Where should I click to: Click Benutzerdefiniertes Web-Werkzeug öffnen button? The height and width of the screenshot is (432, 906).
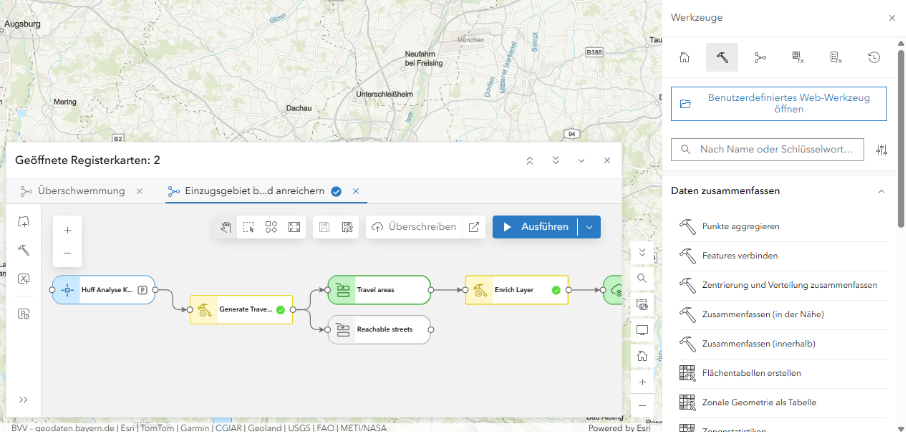(x=778, y=103)
